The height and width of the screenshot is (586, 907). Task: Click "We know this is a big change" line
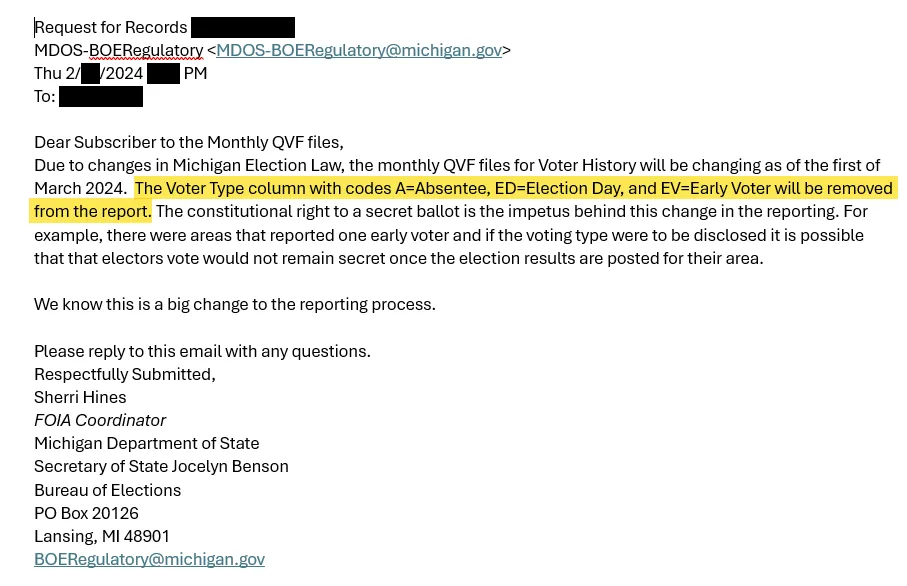click(x=234, y=304)
